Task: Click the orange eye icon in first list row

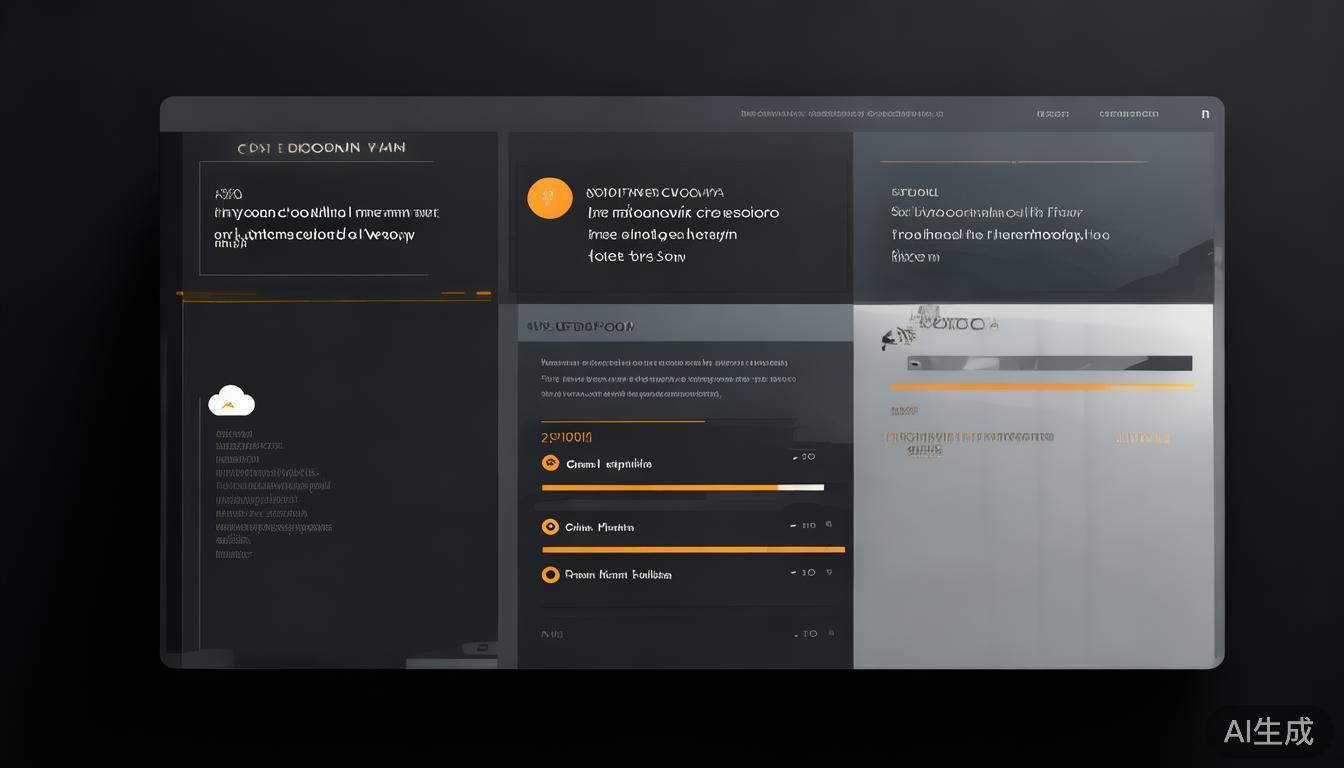Action: click(550, 463)
